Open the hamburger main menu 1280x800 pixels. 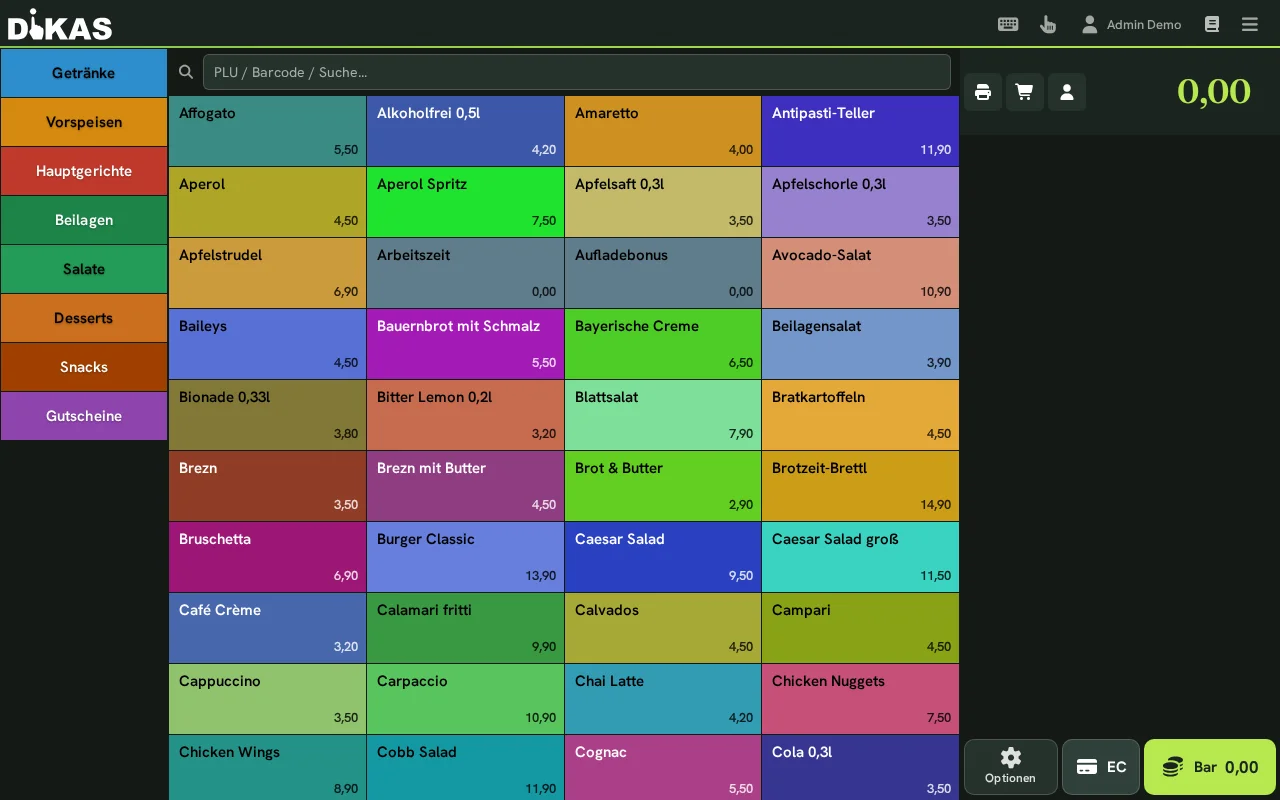coord(1250,24)
